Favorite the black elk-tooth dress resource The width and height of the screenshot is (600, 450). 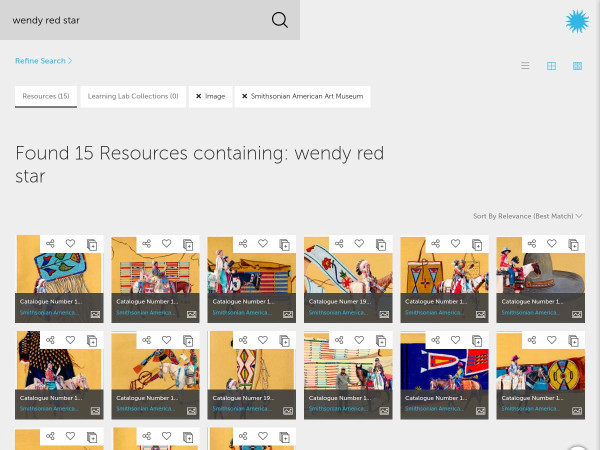(70, 340)
